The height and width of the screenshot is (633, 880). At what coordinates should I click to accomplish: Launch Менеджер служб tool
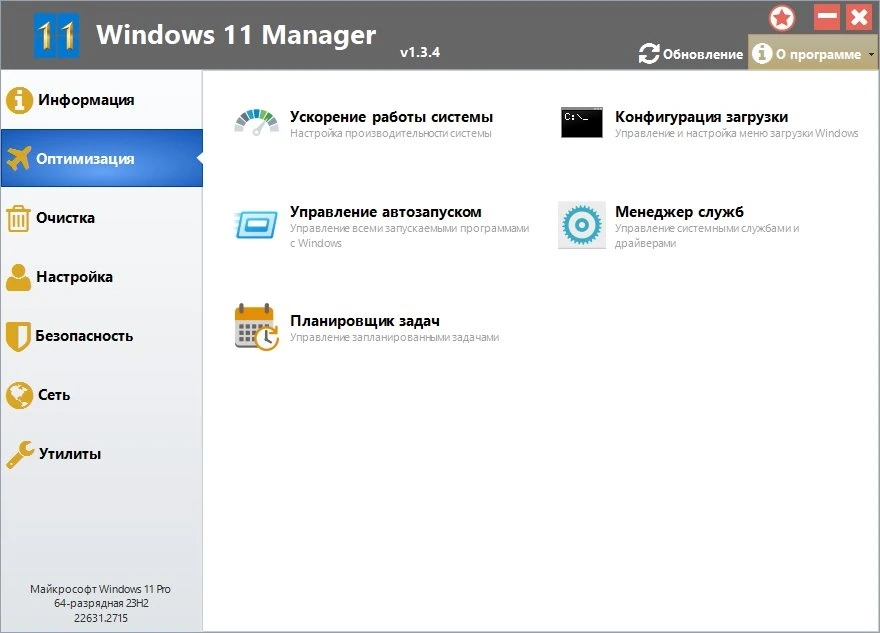[679, 212]
